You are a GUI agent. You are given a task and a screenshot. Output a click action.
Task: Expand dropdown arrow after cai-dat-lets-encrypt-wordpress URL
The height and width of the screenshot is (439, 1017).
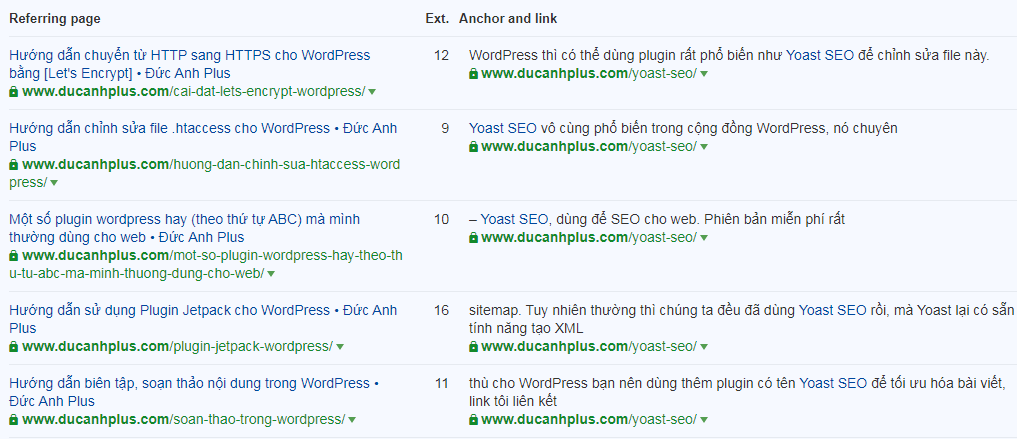pos(372,92)
